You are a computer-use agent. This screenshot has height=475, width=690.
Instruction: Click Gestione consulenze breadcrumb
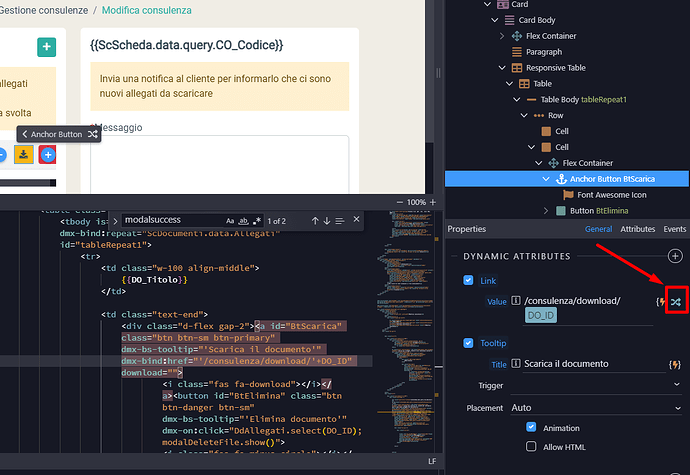click(x=44, y=10)
